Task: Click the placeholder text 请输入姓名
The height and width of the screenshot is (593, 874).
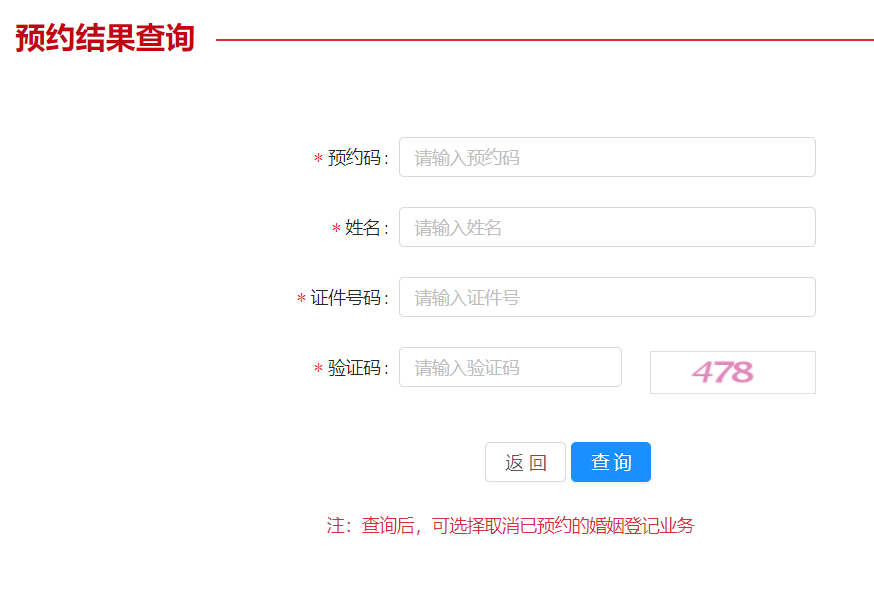Action: [x=458, y=228]
